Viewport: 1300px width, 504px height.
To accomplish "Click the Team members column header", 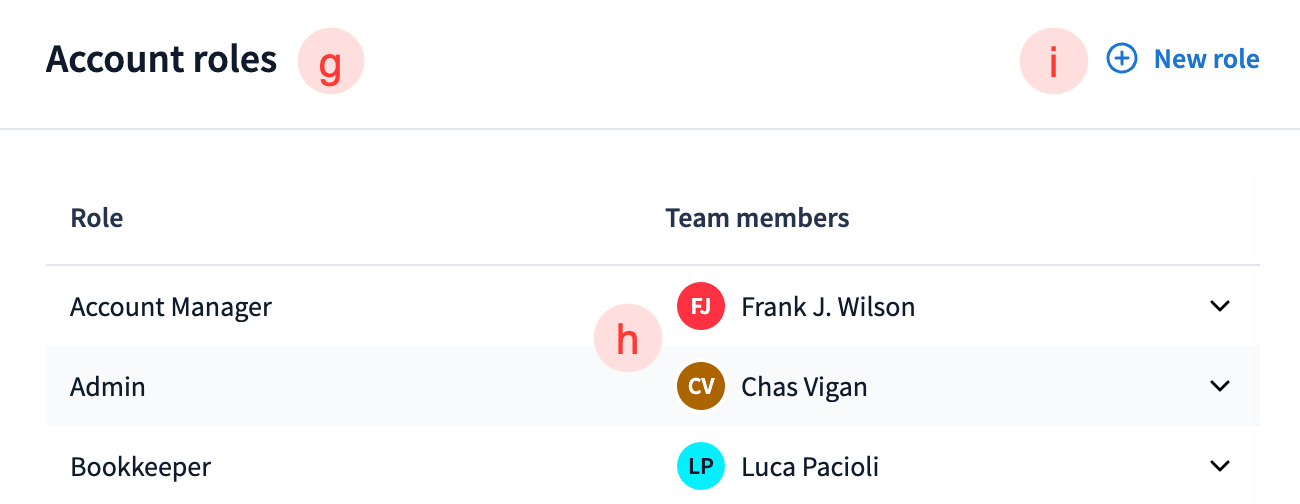I will coord(757,218).
